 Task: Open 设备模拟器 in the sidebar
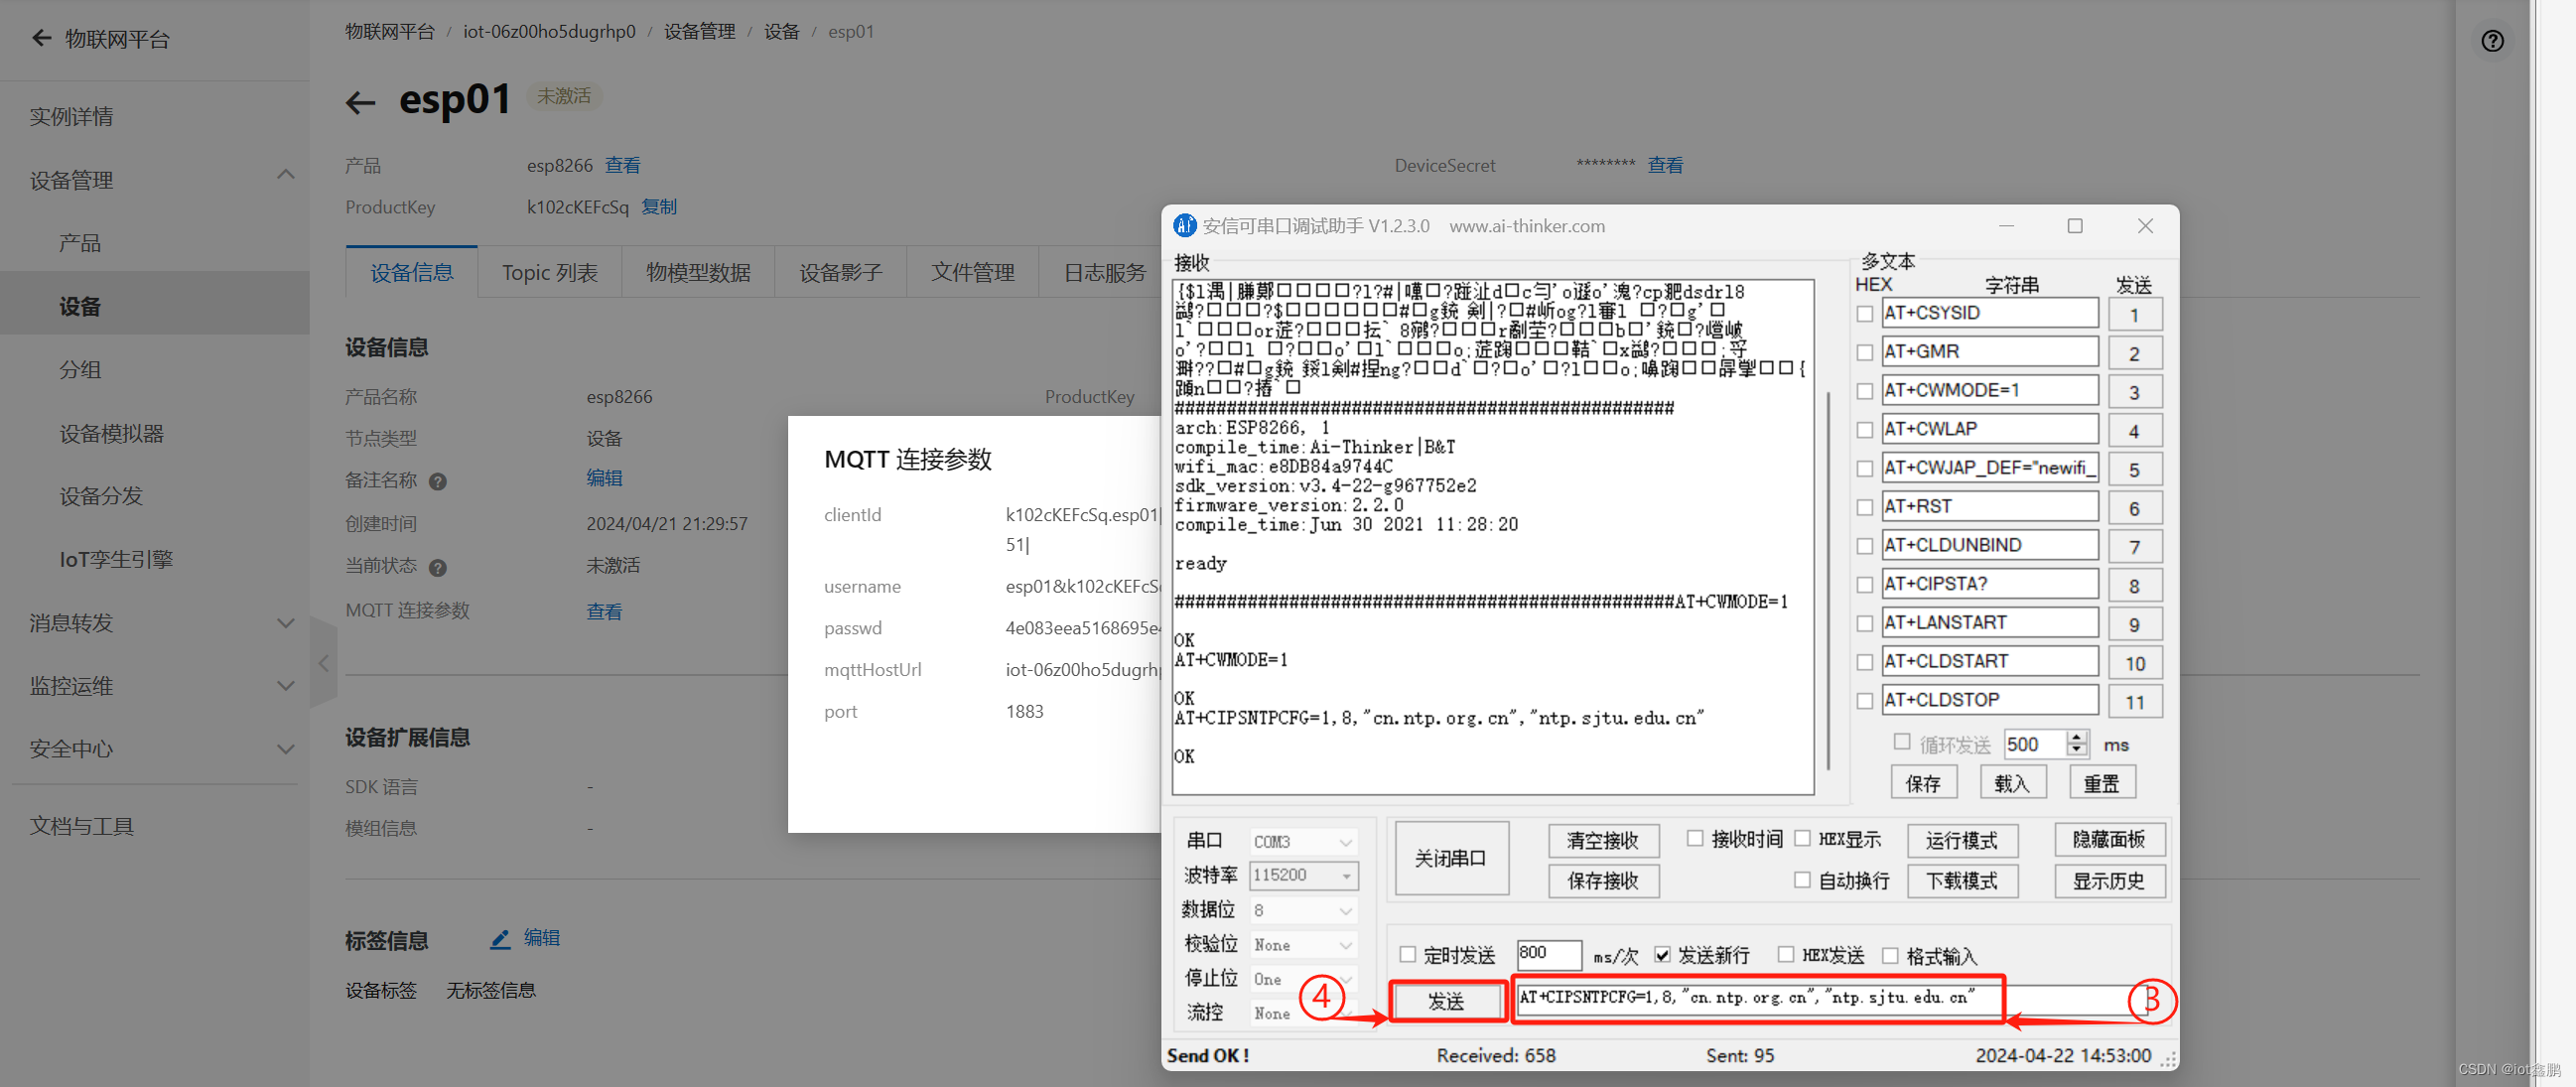pos(111,434)
